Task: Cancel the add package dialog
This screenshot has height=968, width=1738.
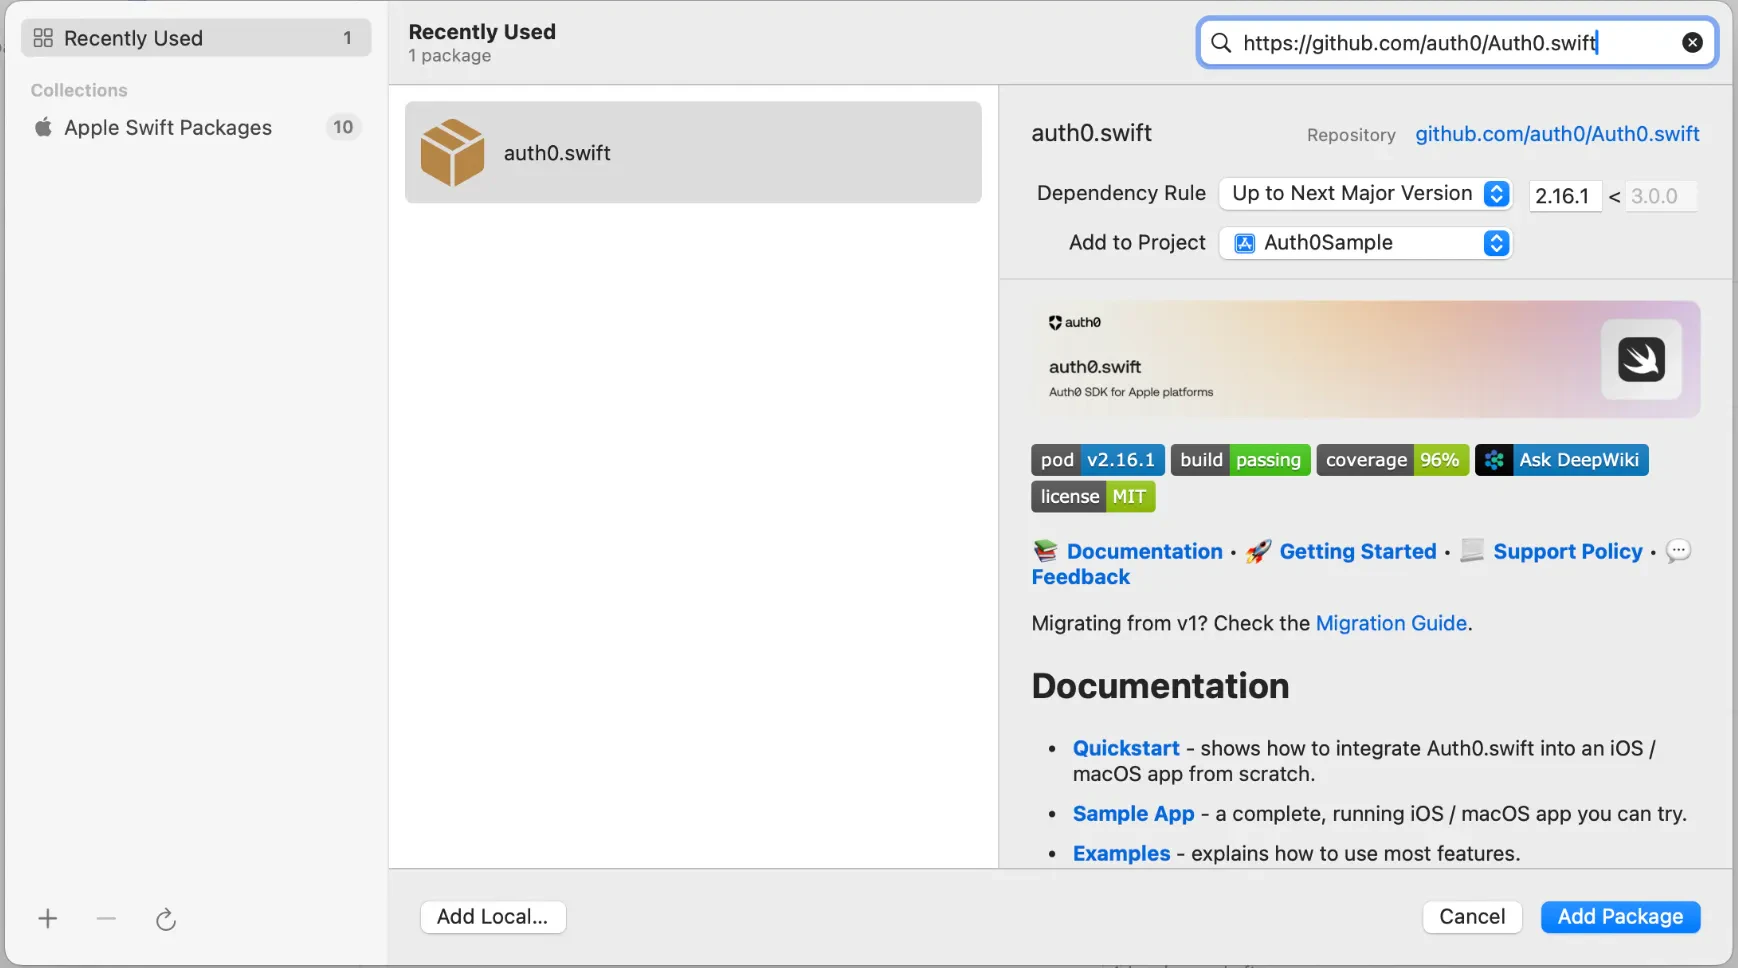Action: 1472,917
